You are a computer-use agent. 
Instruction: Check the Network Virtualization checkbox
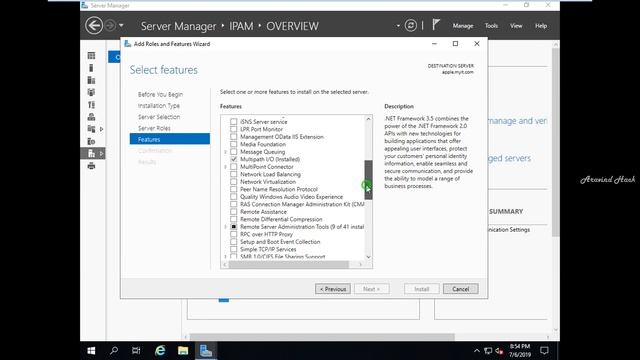point(233,182)
